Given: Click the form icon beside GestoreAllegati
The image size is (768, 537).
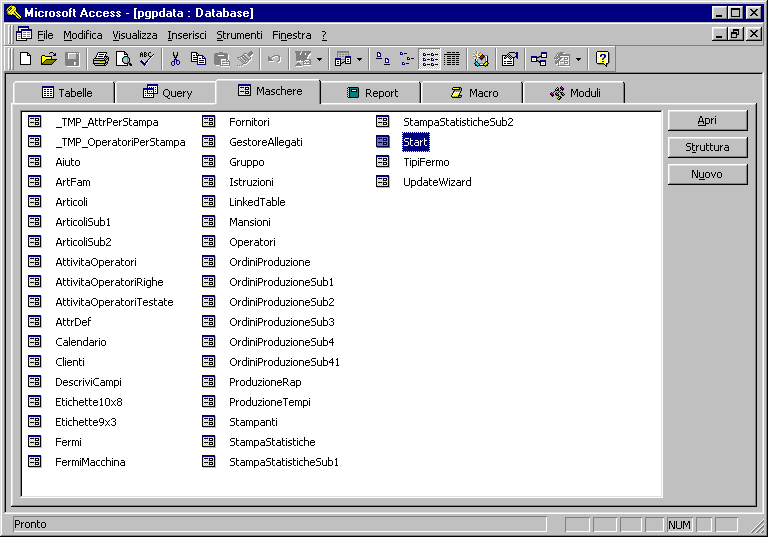Looking at the screenshot, I should coord(209,142).
